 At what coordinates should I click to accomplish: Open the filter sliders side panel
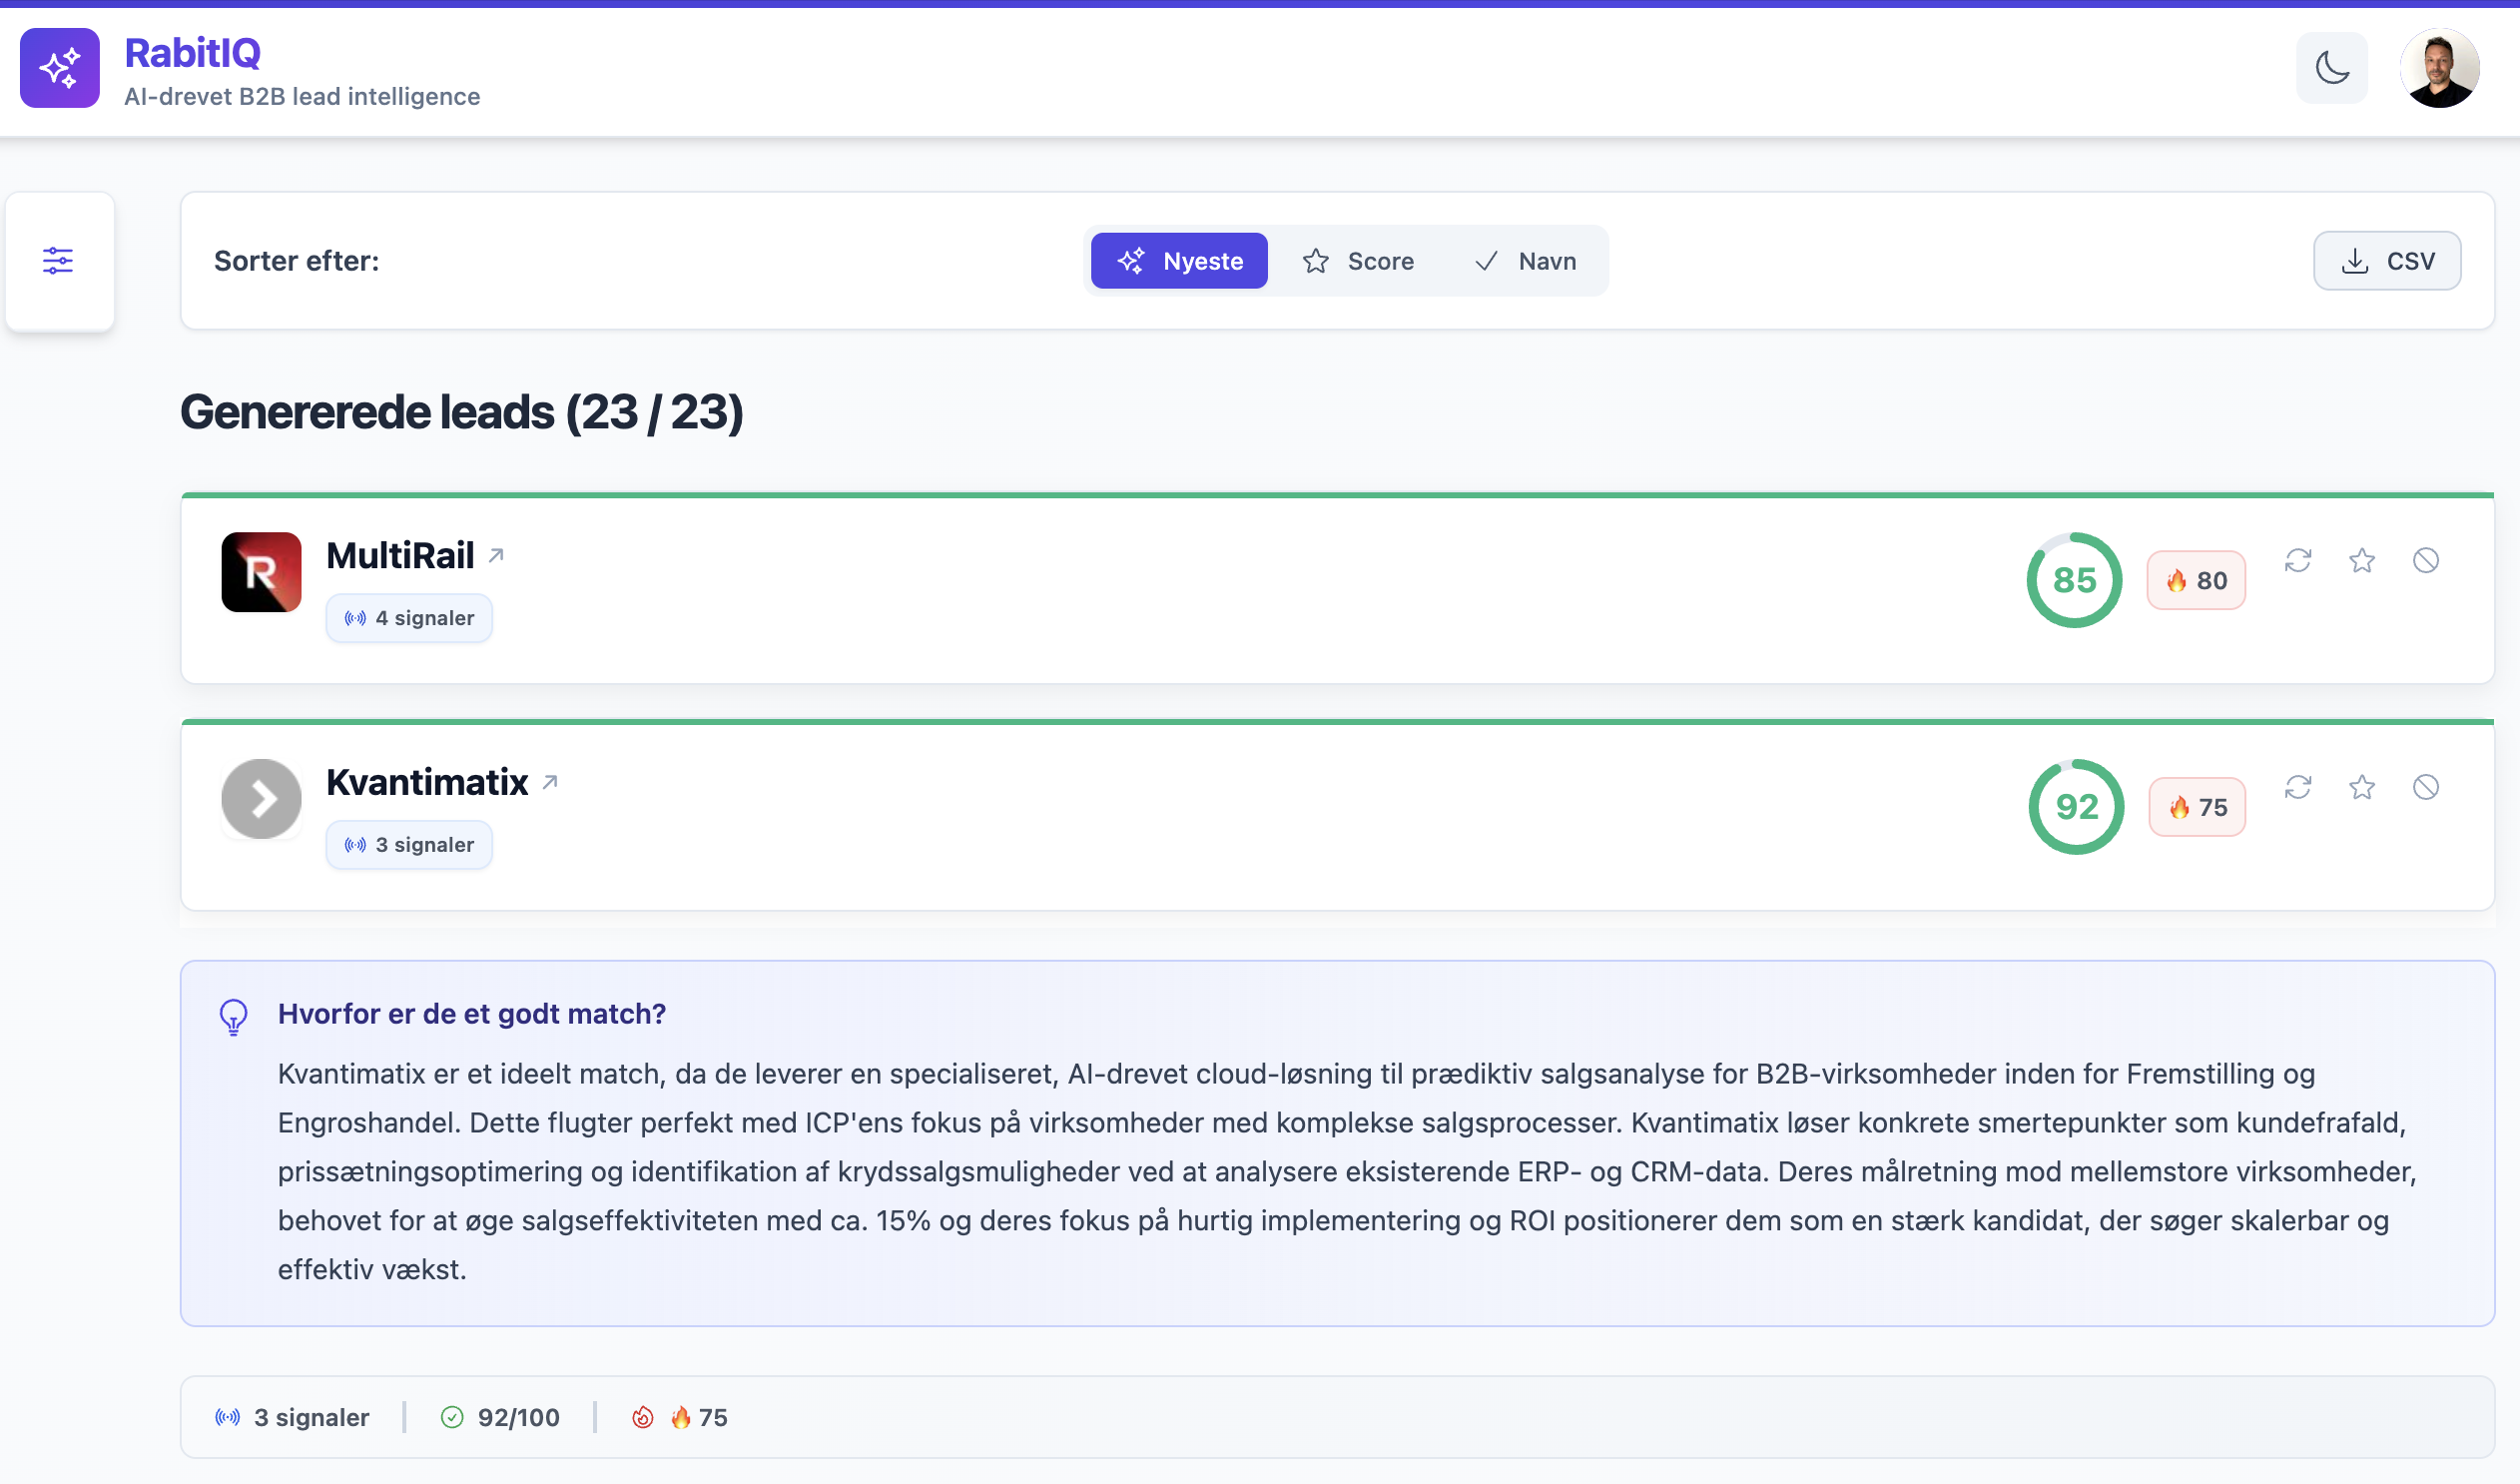tap(58, 261)
